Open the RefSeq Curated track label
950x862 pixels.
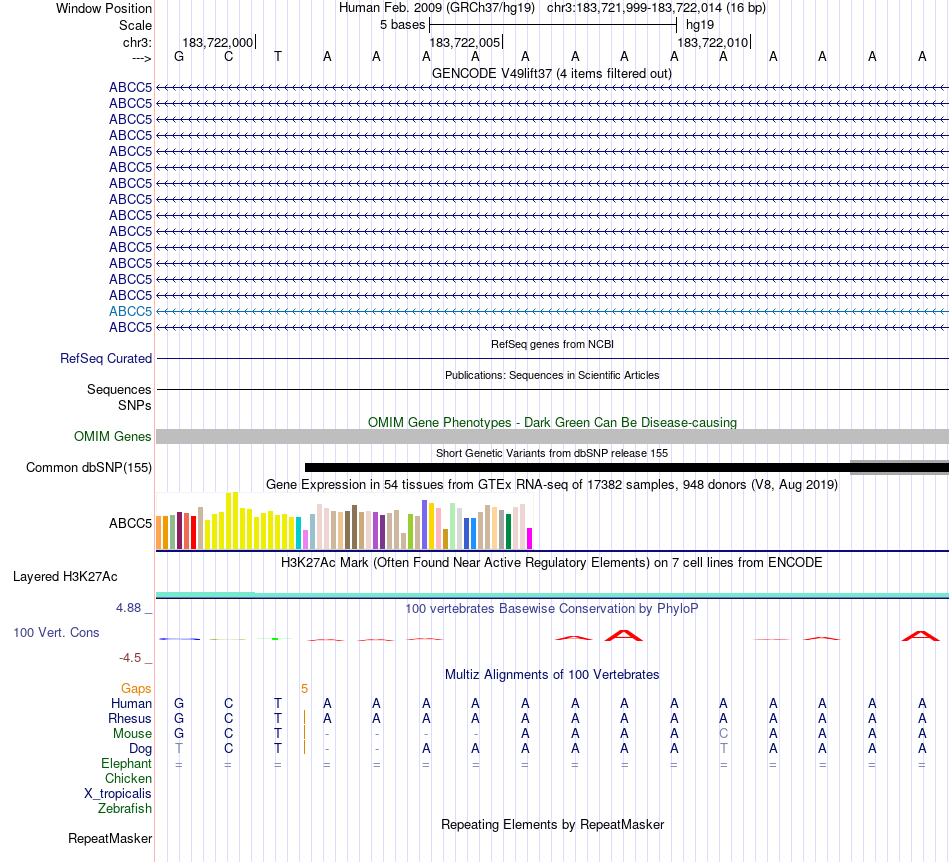[x=106, y=359]
